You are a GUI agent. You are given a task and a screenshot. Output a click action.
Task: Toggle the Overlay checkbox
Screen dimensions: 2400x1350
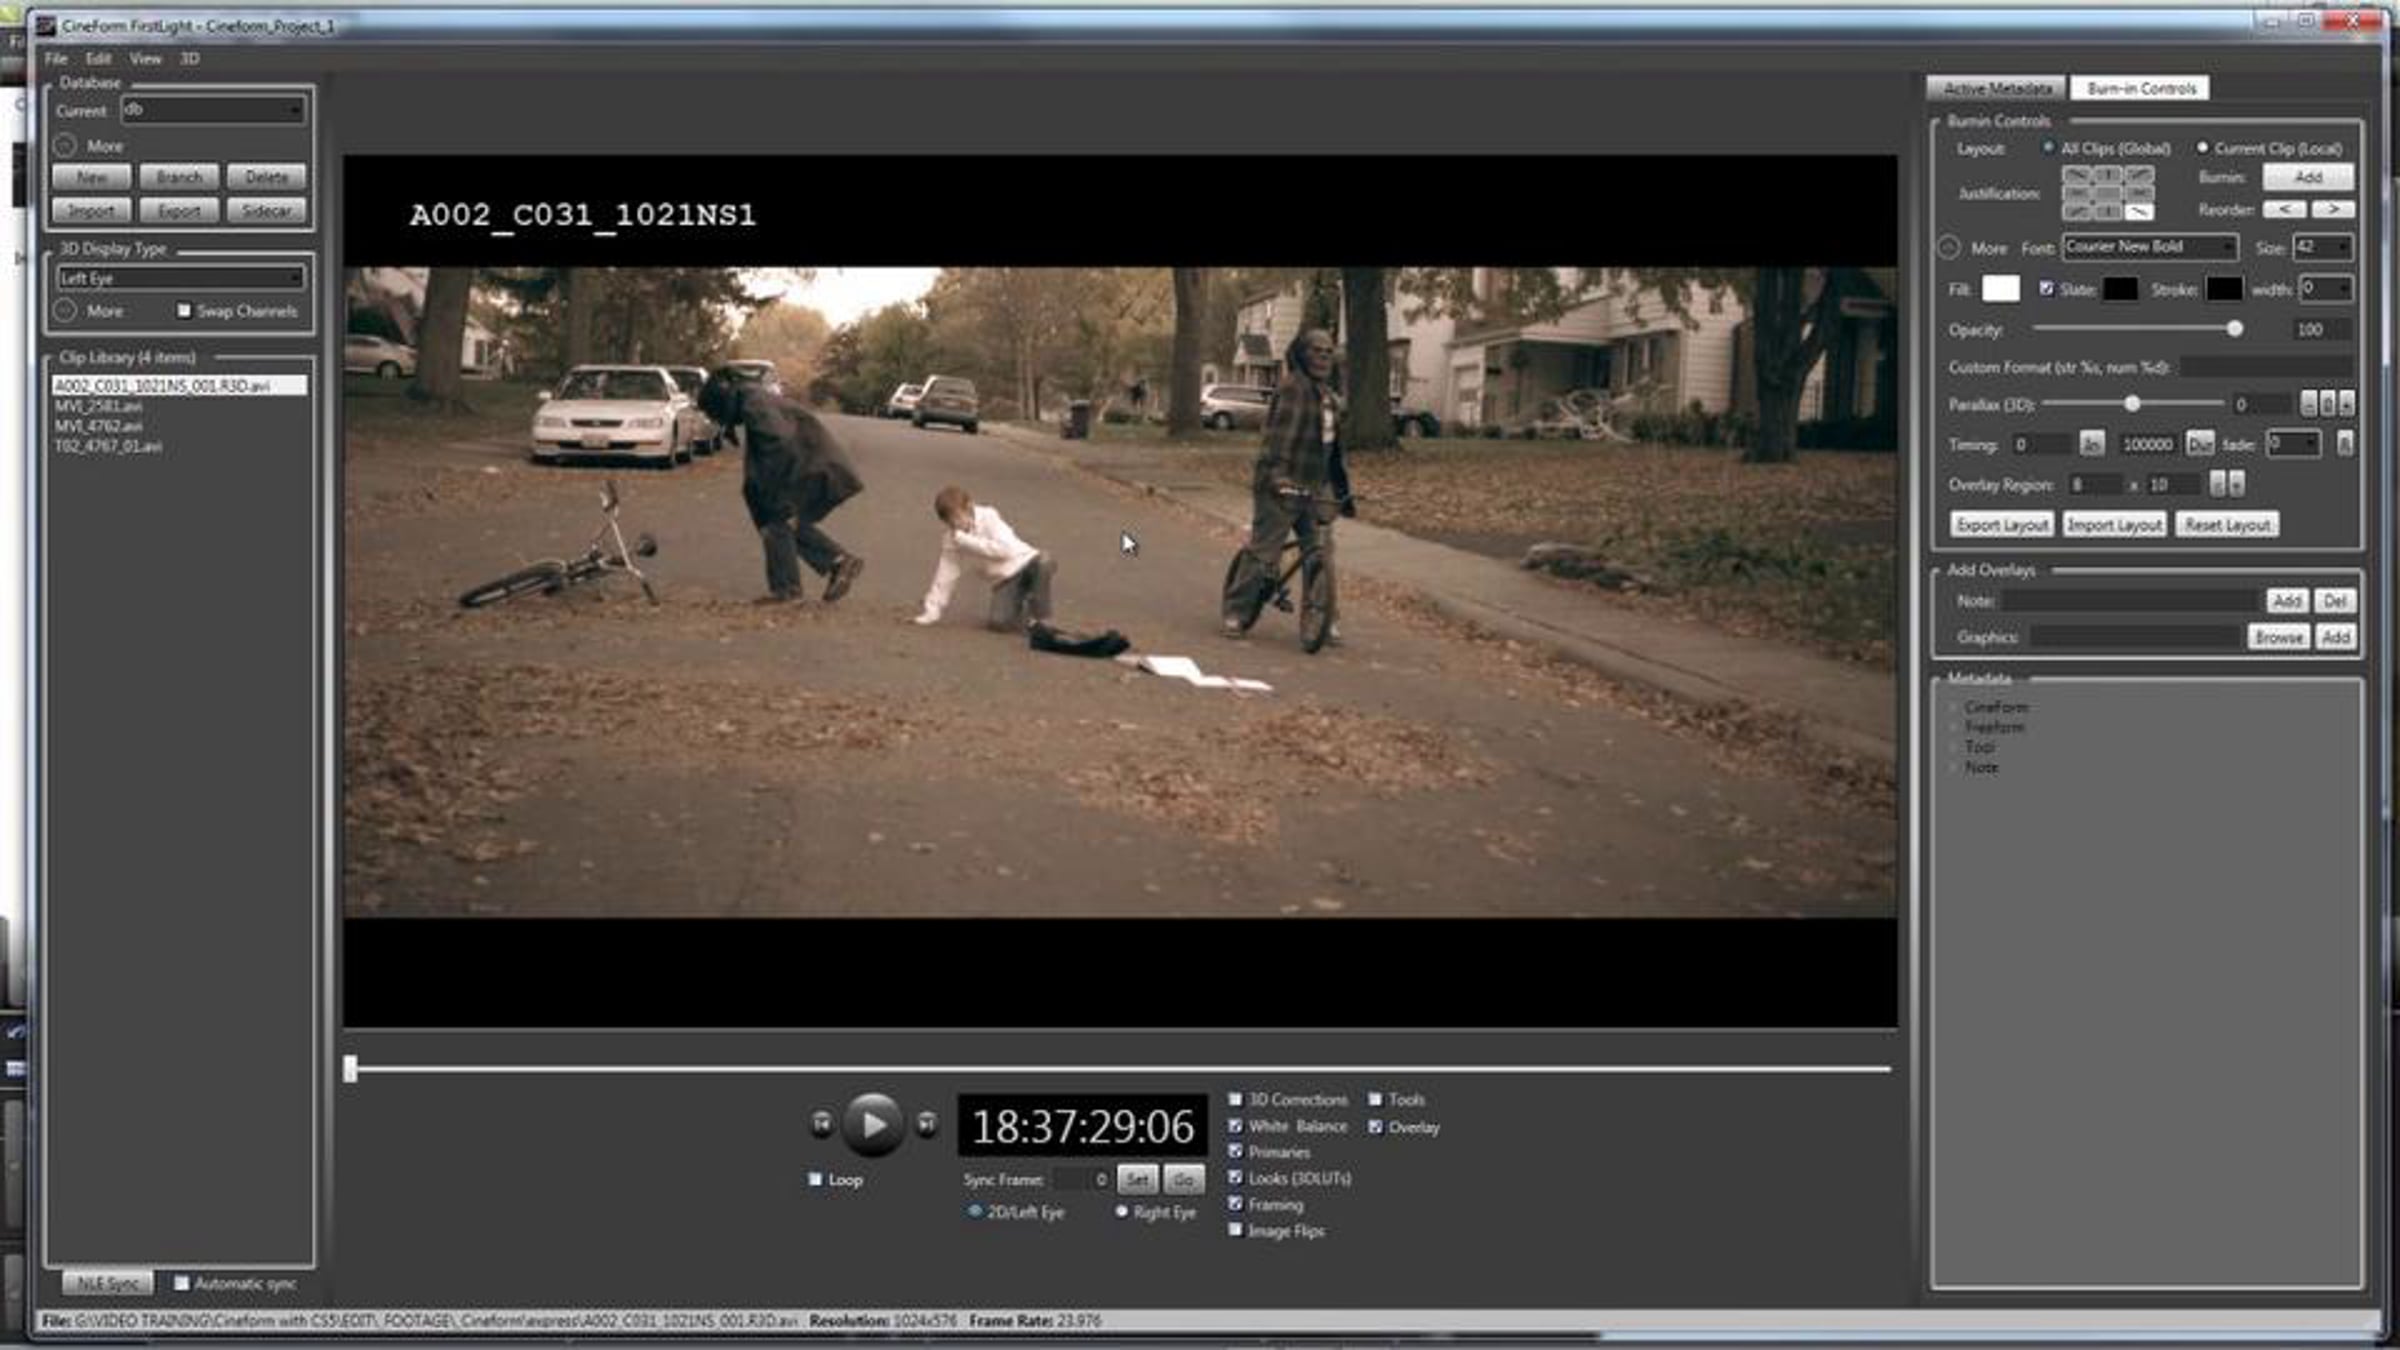point(1376,1127)
